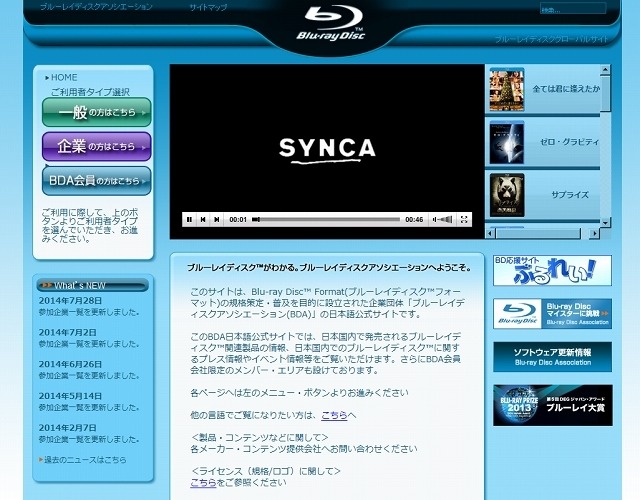Open the Blu-ray Disc マイスターに挑戦 banner

point(552,313)
